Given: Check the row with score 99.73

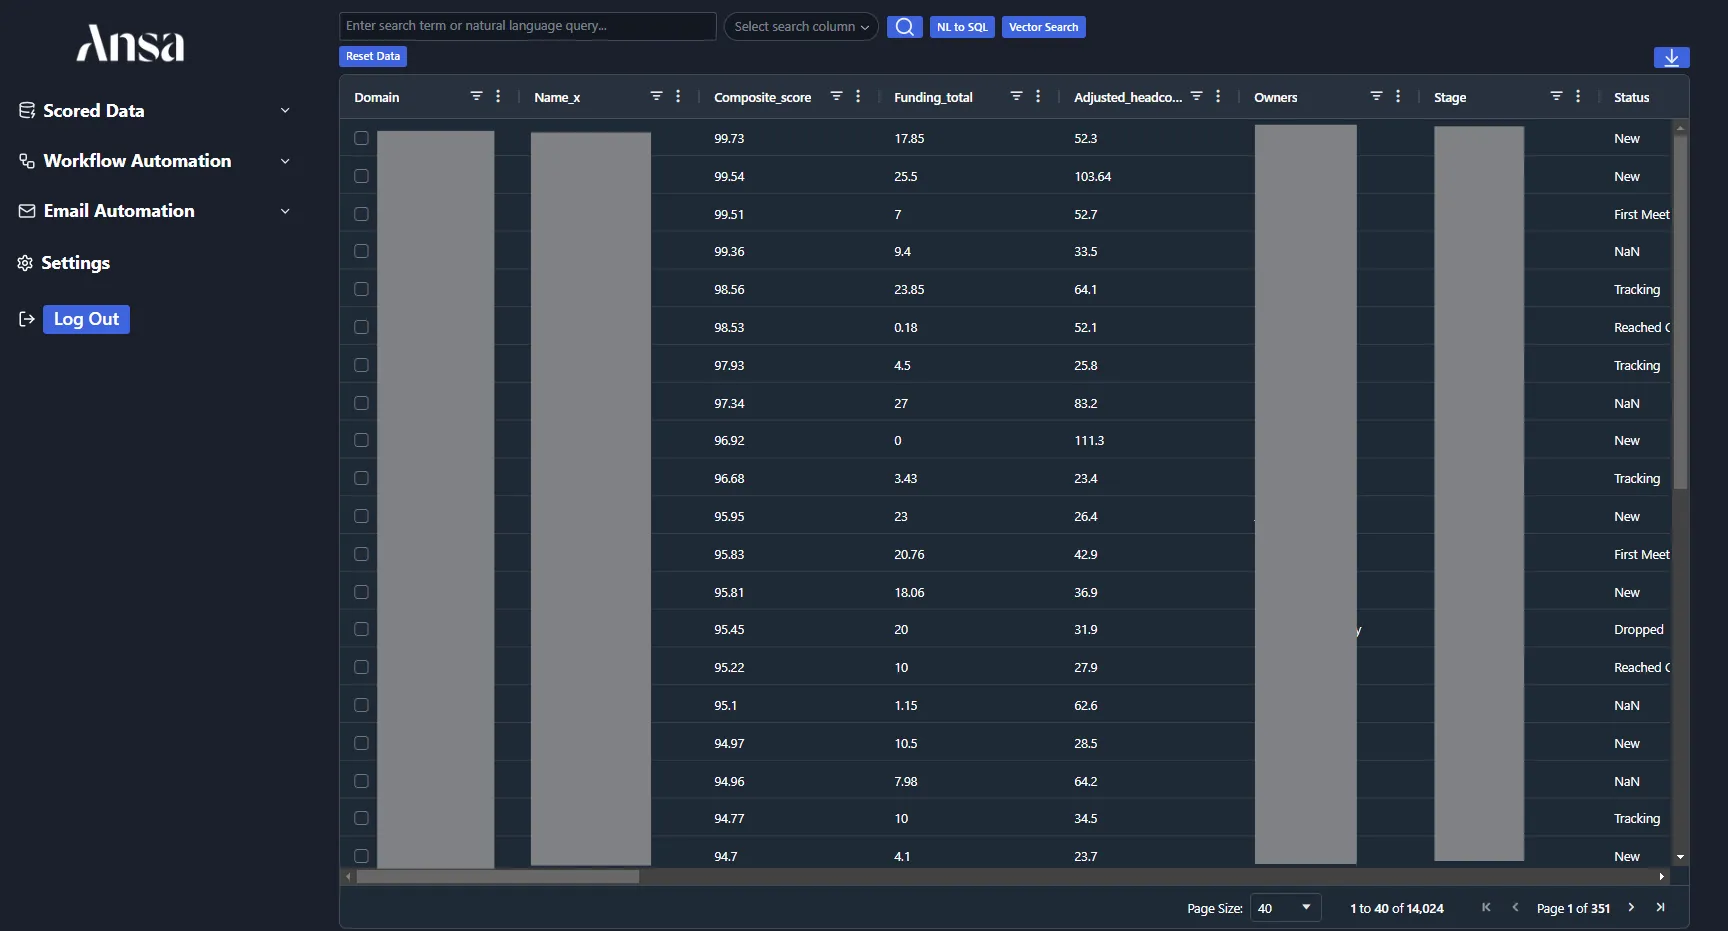Looking at the screenshot, I should 361,138.
